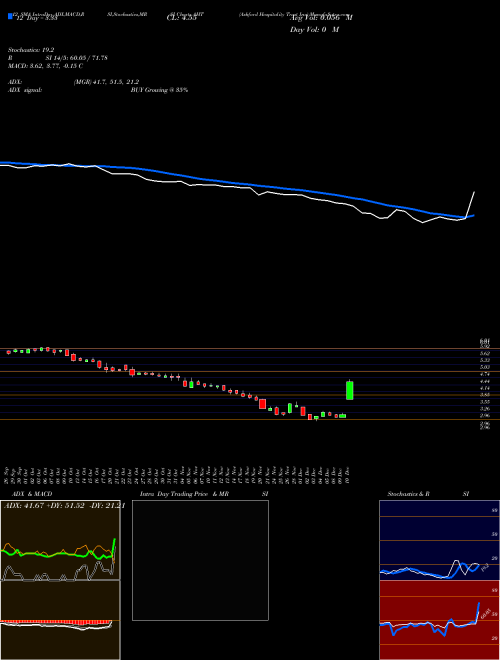The width and height of the screenshot is (500, 660).
Task: Click the "Avg Vol: 0.056 M" value
Action: pyautogui.click(x=321, y=18)
